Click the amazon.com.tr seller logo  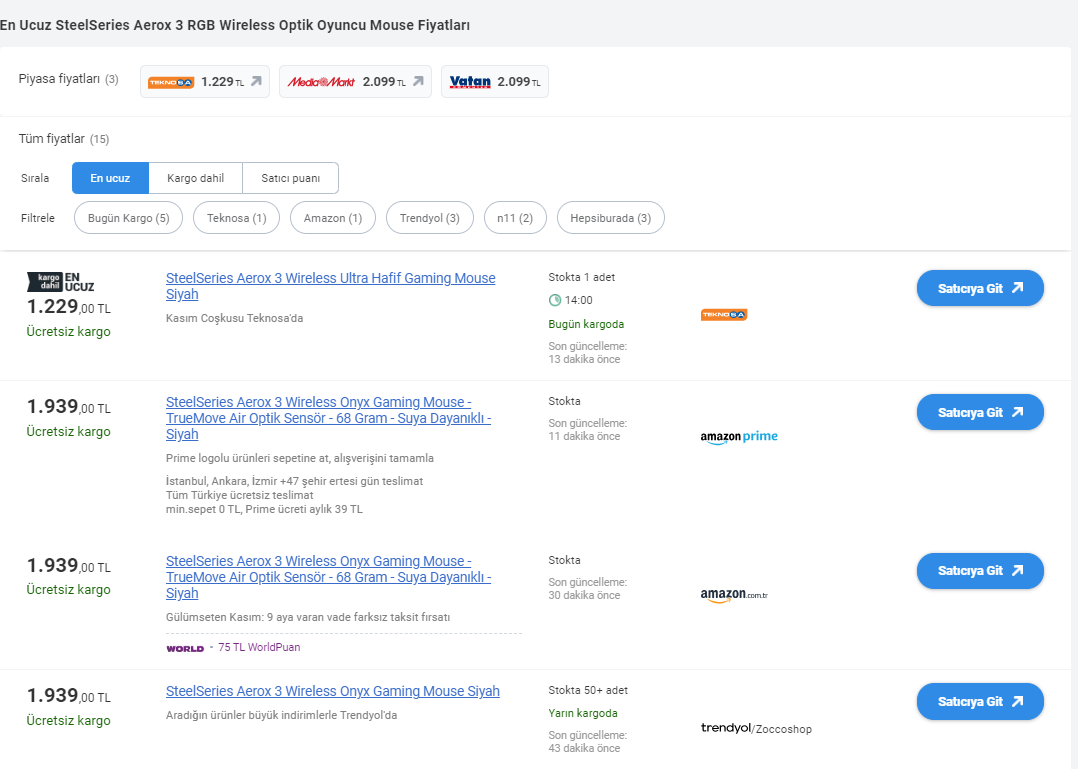(x=734, y=595)
